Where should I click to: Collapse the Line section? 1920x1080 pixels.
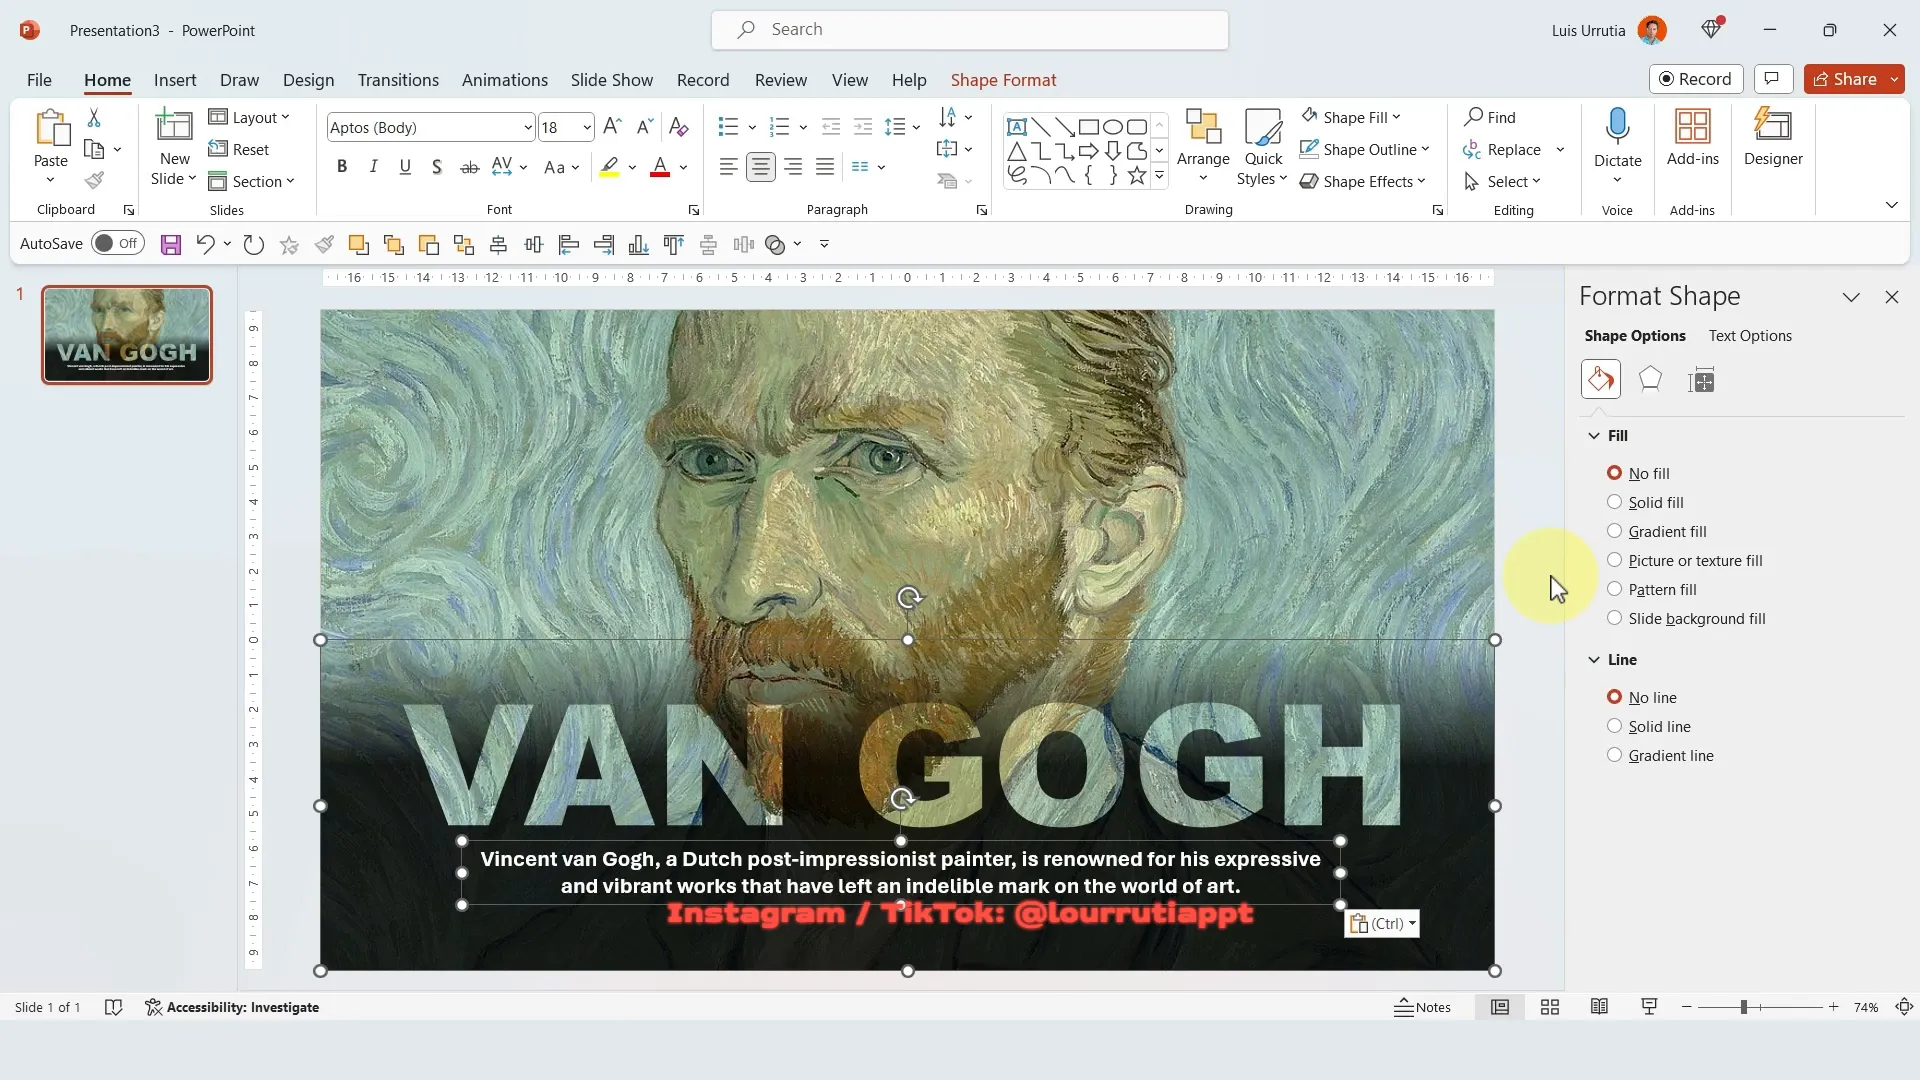pos(1593,659)
